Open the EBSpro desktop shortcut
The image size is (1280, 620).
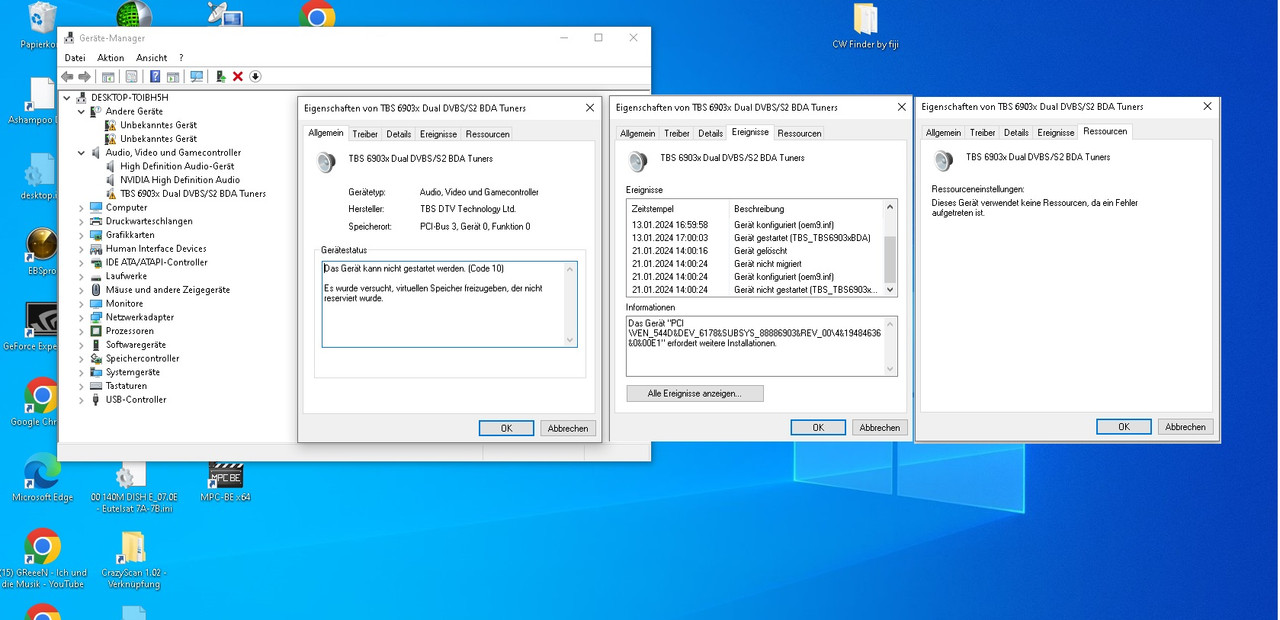point(42,251)
